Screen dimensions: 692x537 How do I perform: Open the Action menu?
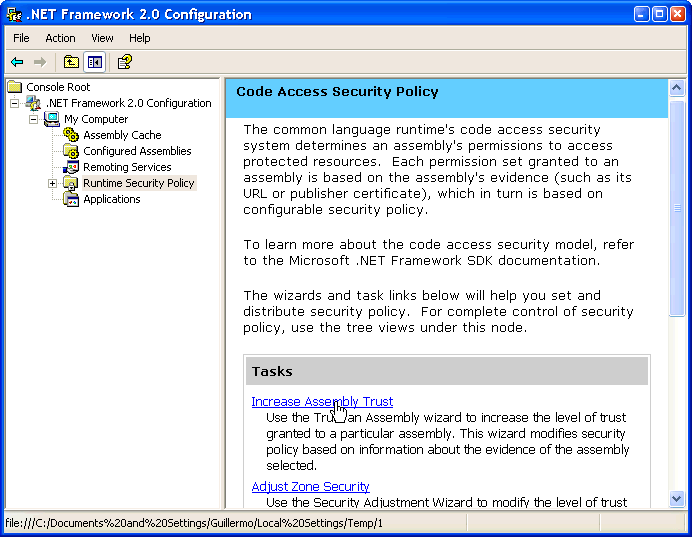[60, 38]
